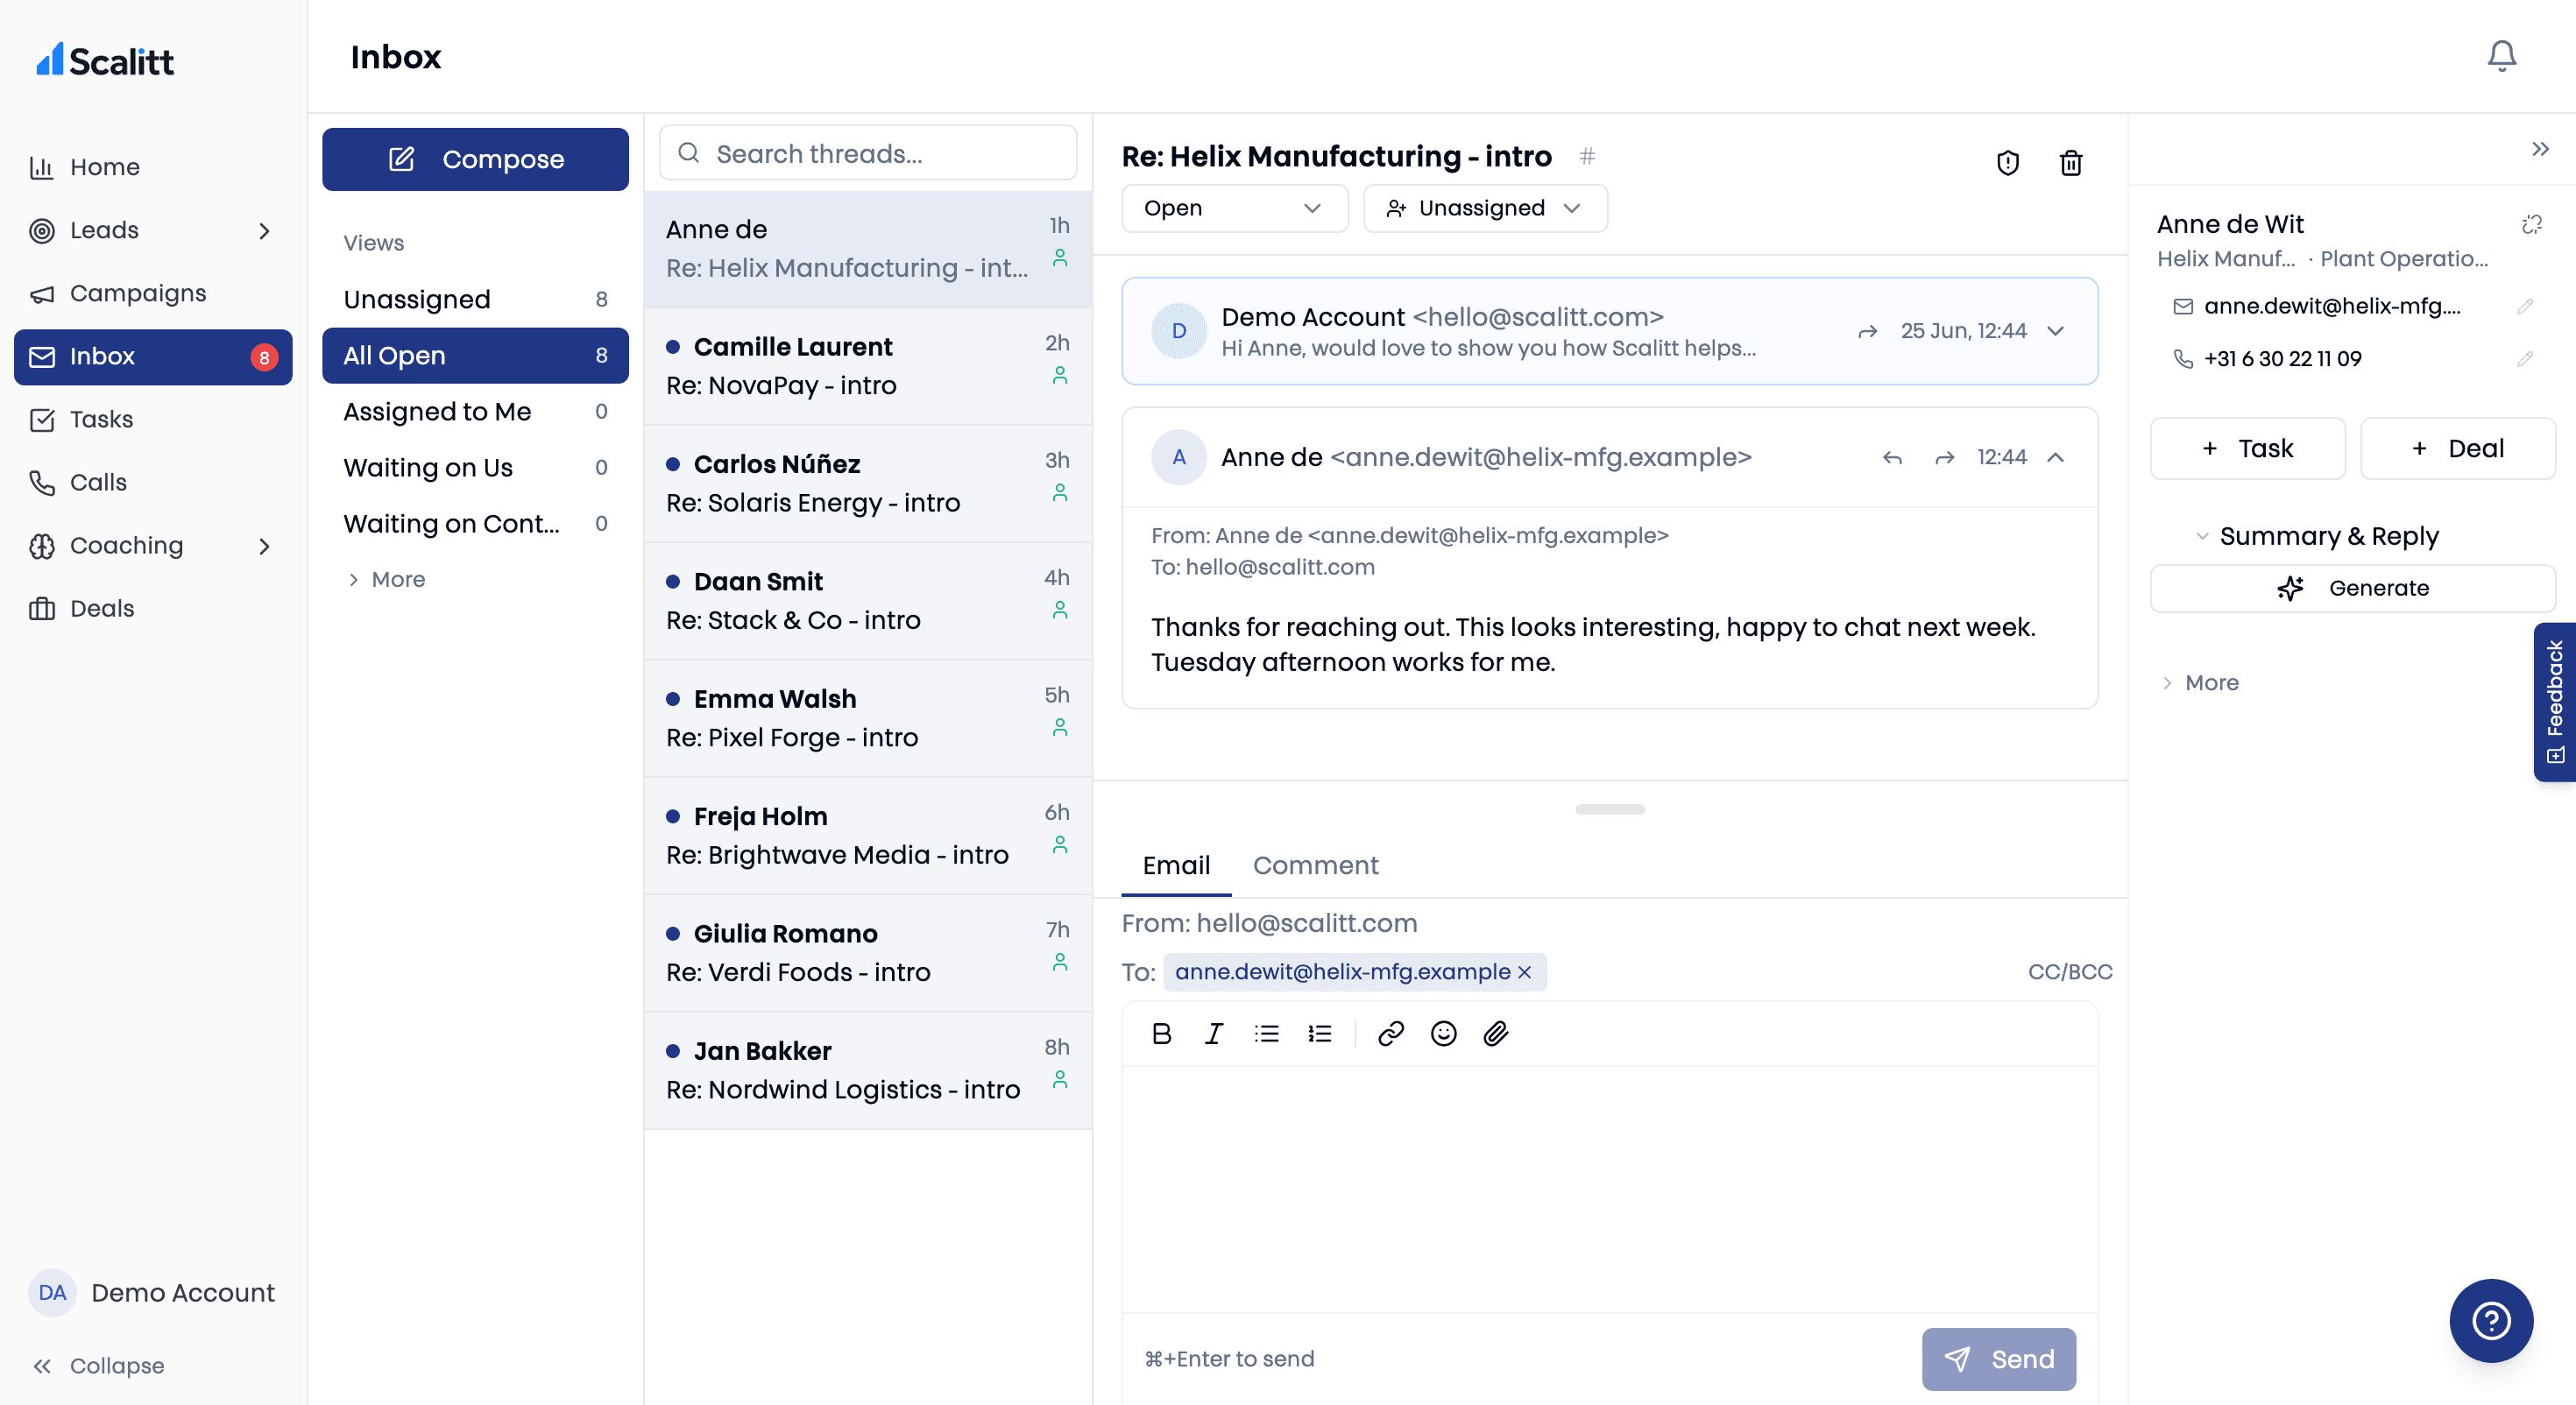Open Deals in sidebar
Image resolution: width=2576 pixels, height=1405 pixels.
coord(153,608)
